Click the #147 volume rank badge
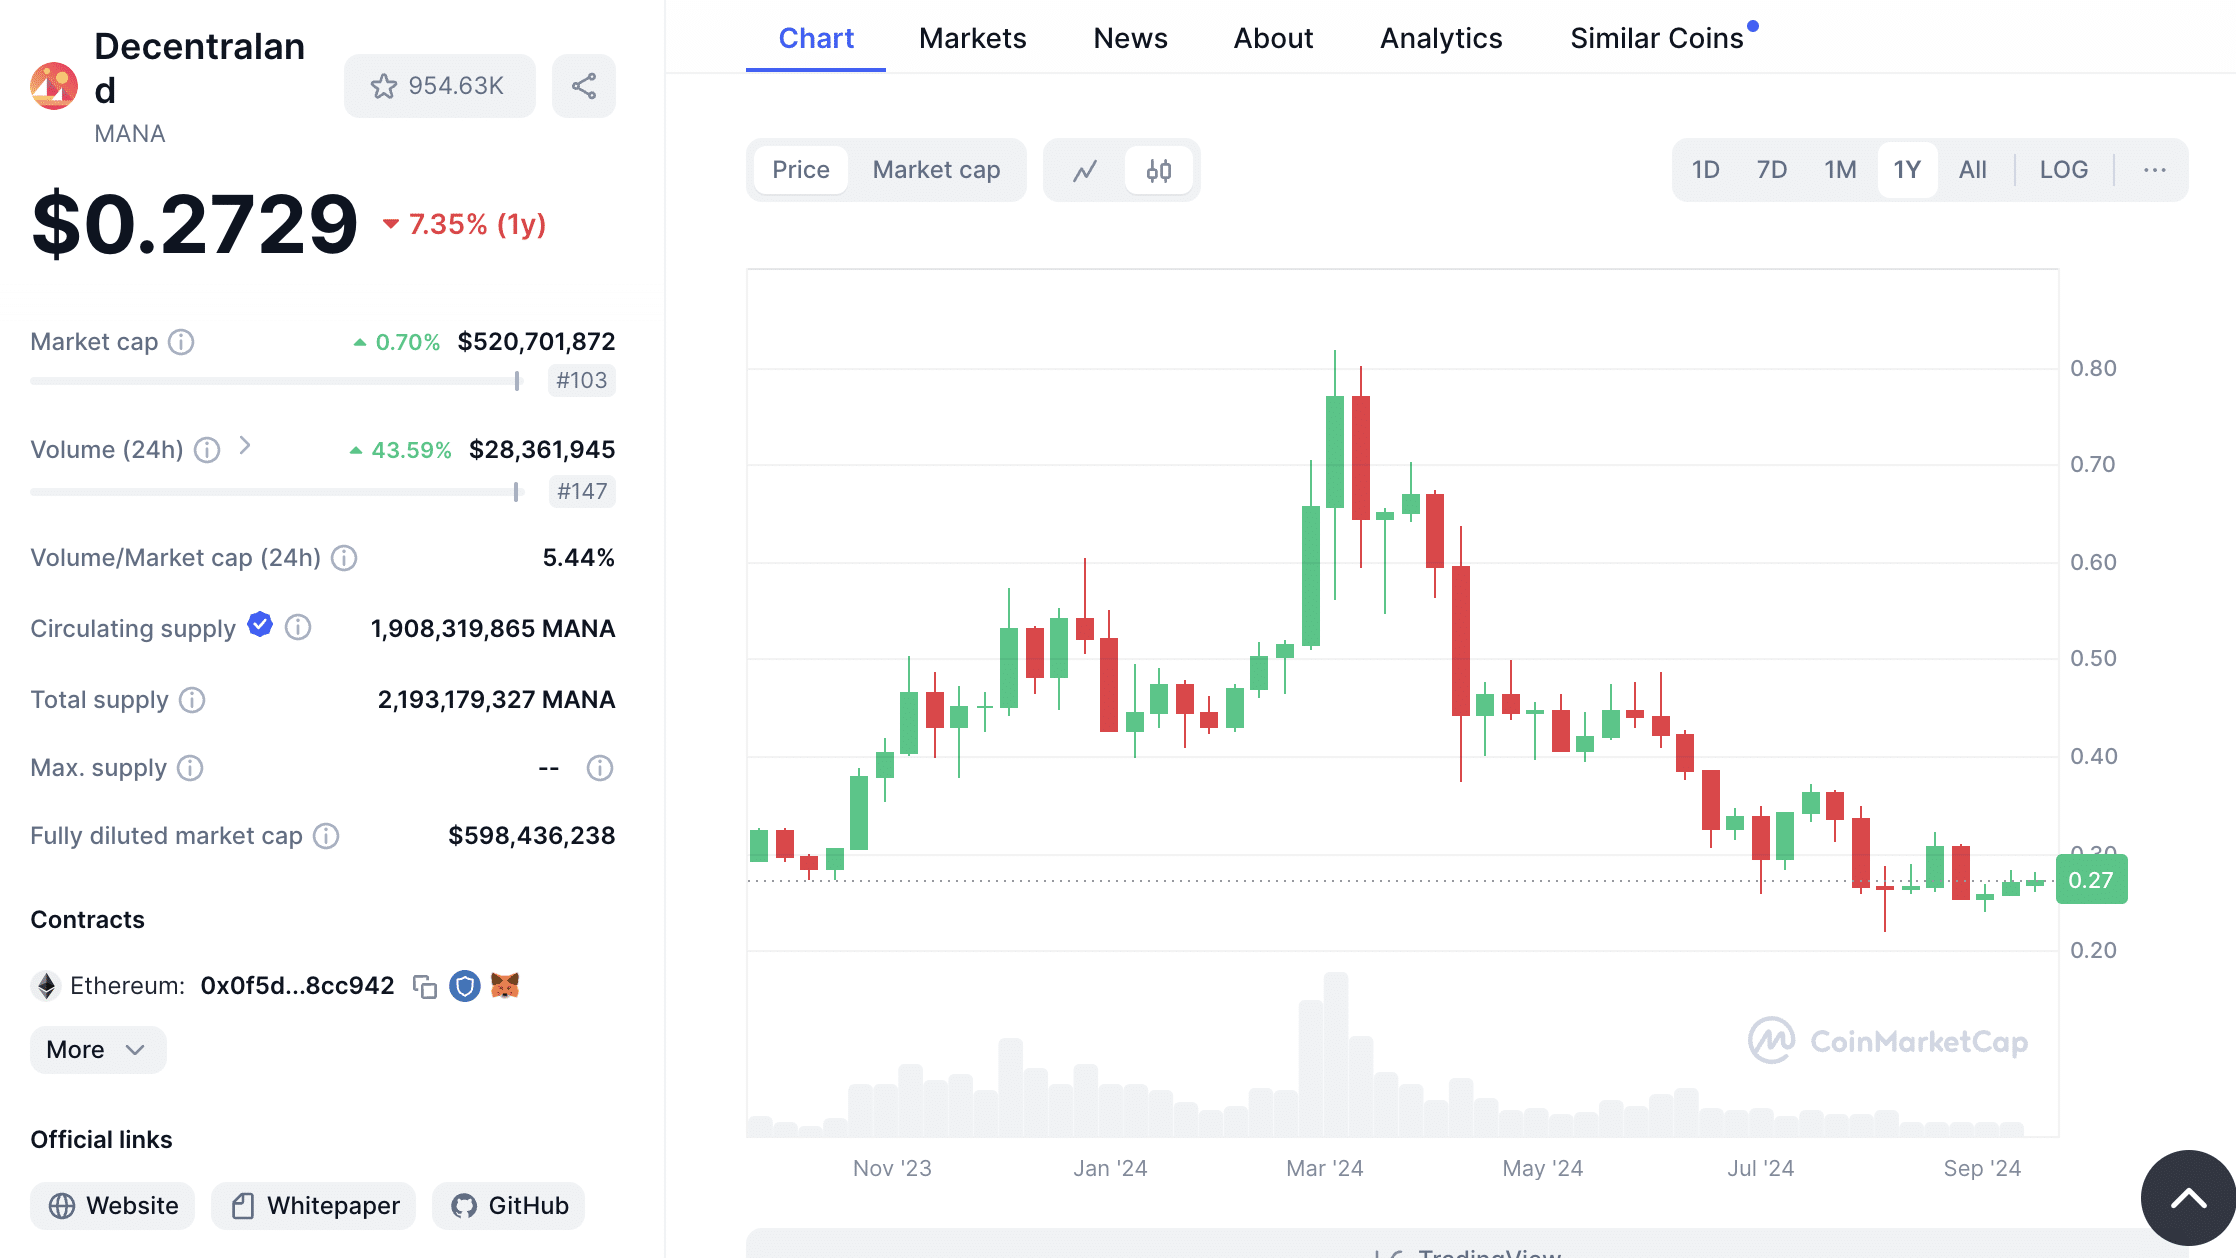Image resolution: width=2236 pixels, height=1258 pixels. (x=582, y=492)
